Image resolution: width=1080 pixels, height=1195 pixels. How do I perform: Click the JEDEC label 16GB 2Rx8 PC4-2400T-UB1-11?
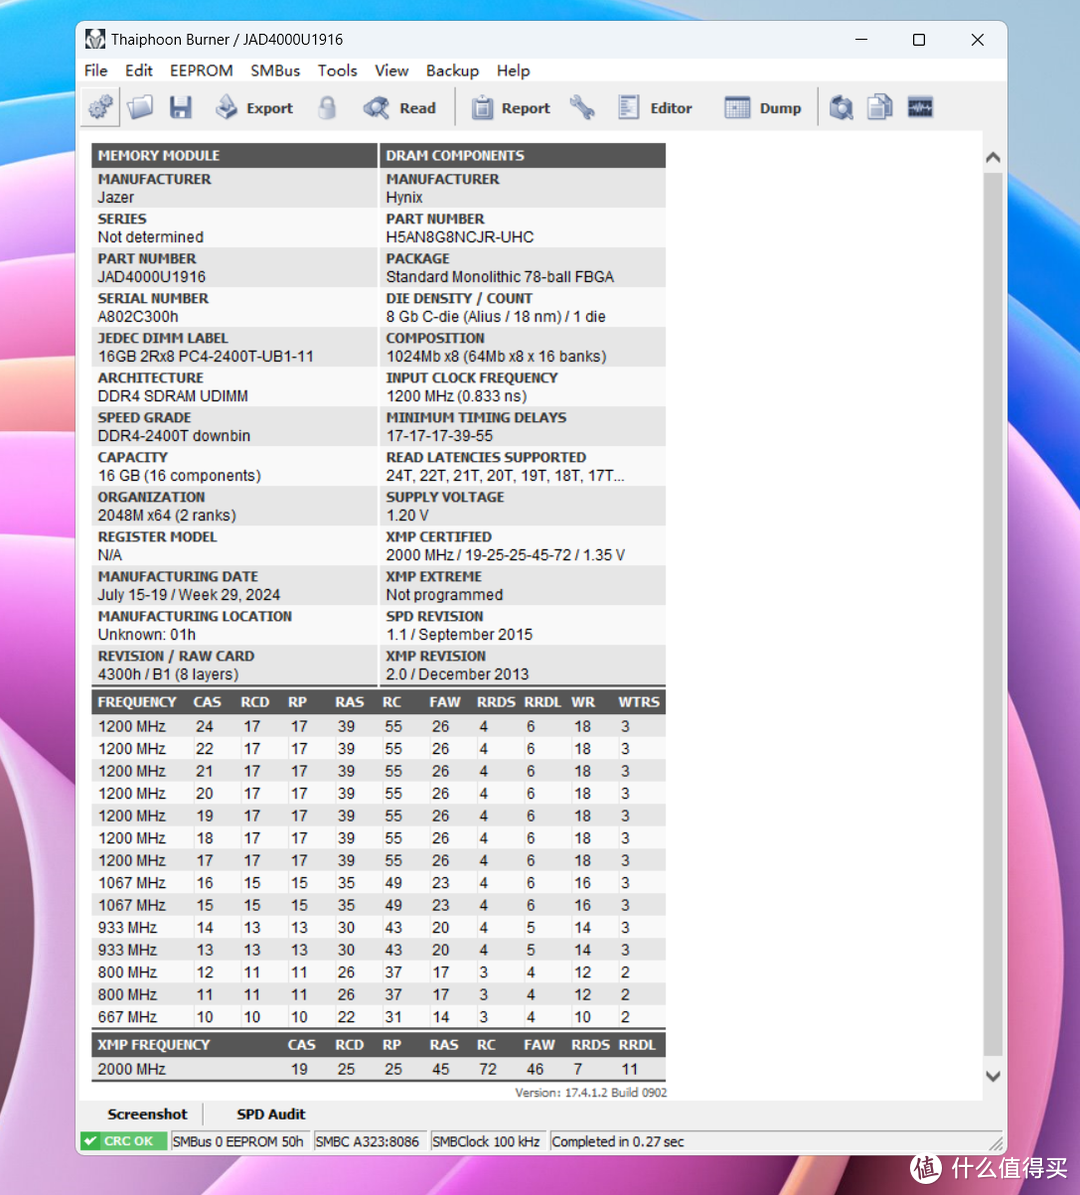[206, 356]
